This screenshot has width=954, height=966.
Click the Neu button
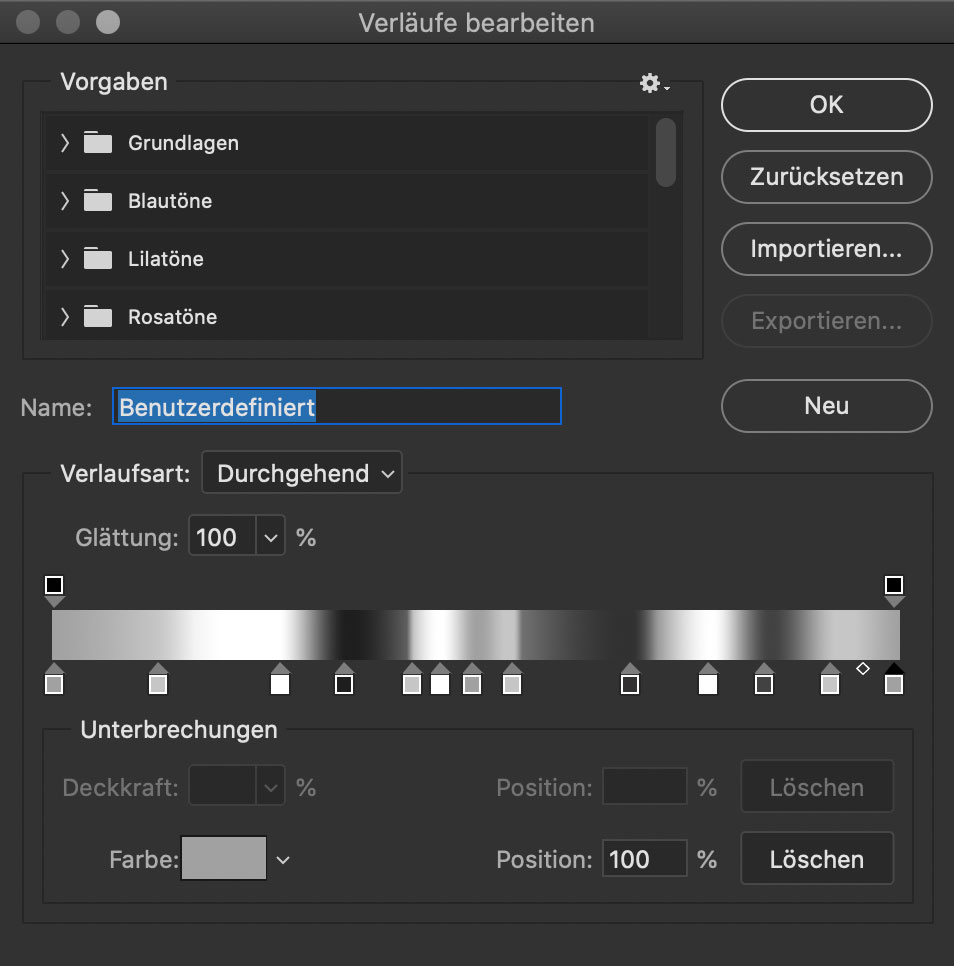click(x=827, y=406)
